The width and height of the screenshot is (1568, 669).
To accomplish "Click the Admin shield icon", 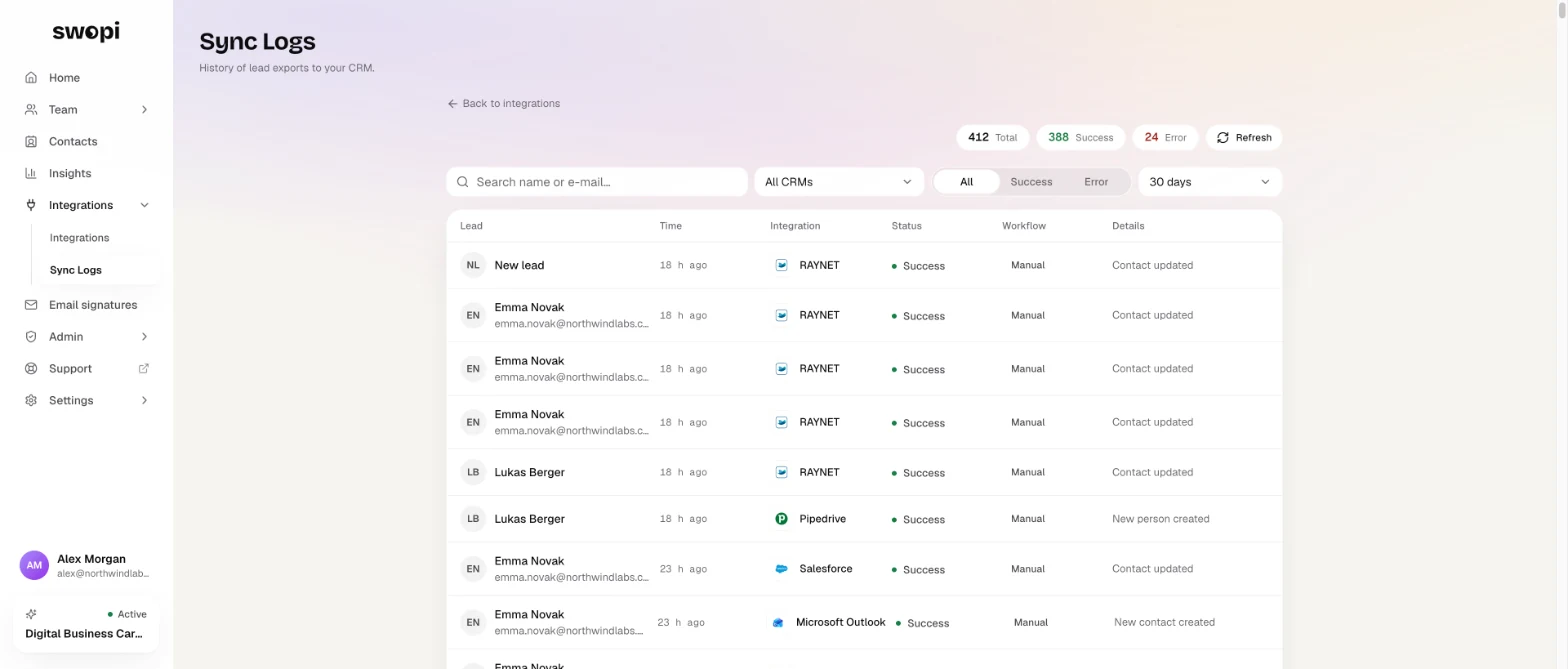I will tap(31, 337).
